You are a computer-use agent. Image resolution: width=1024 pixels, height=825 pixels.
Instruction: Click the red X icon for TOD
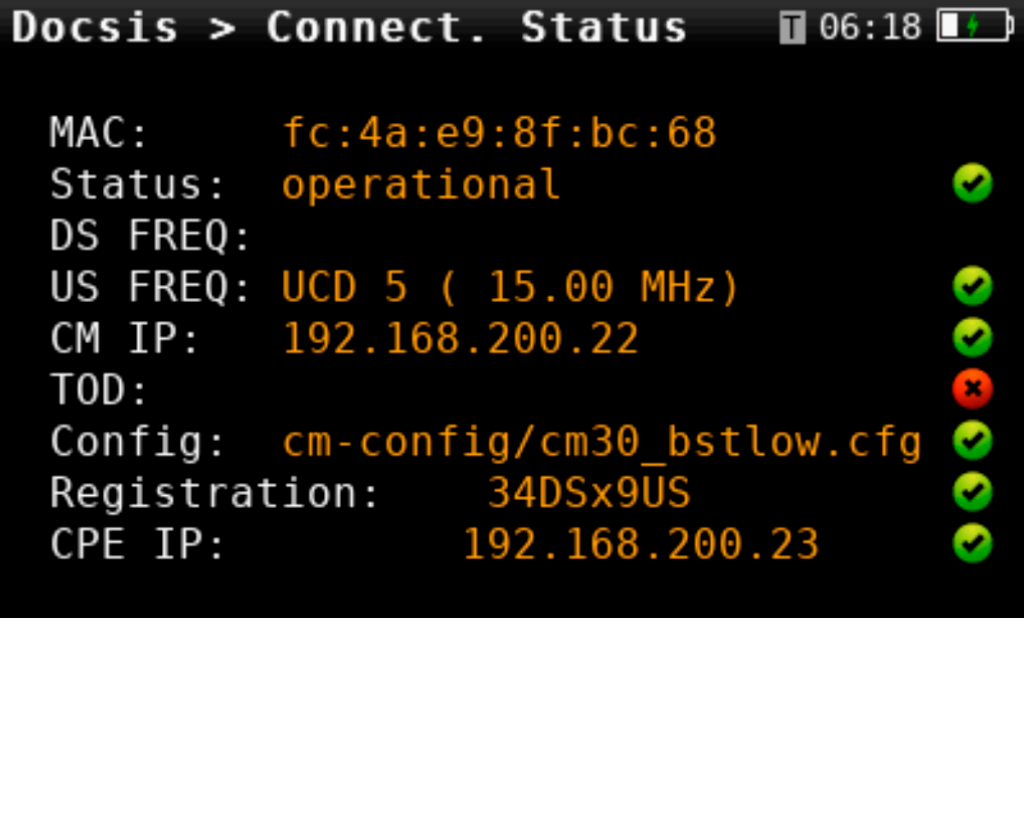pos(972,389)
